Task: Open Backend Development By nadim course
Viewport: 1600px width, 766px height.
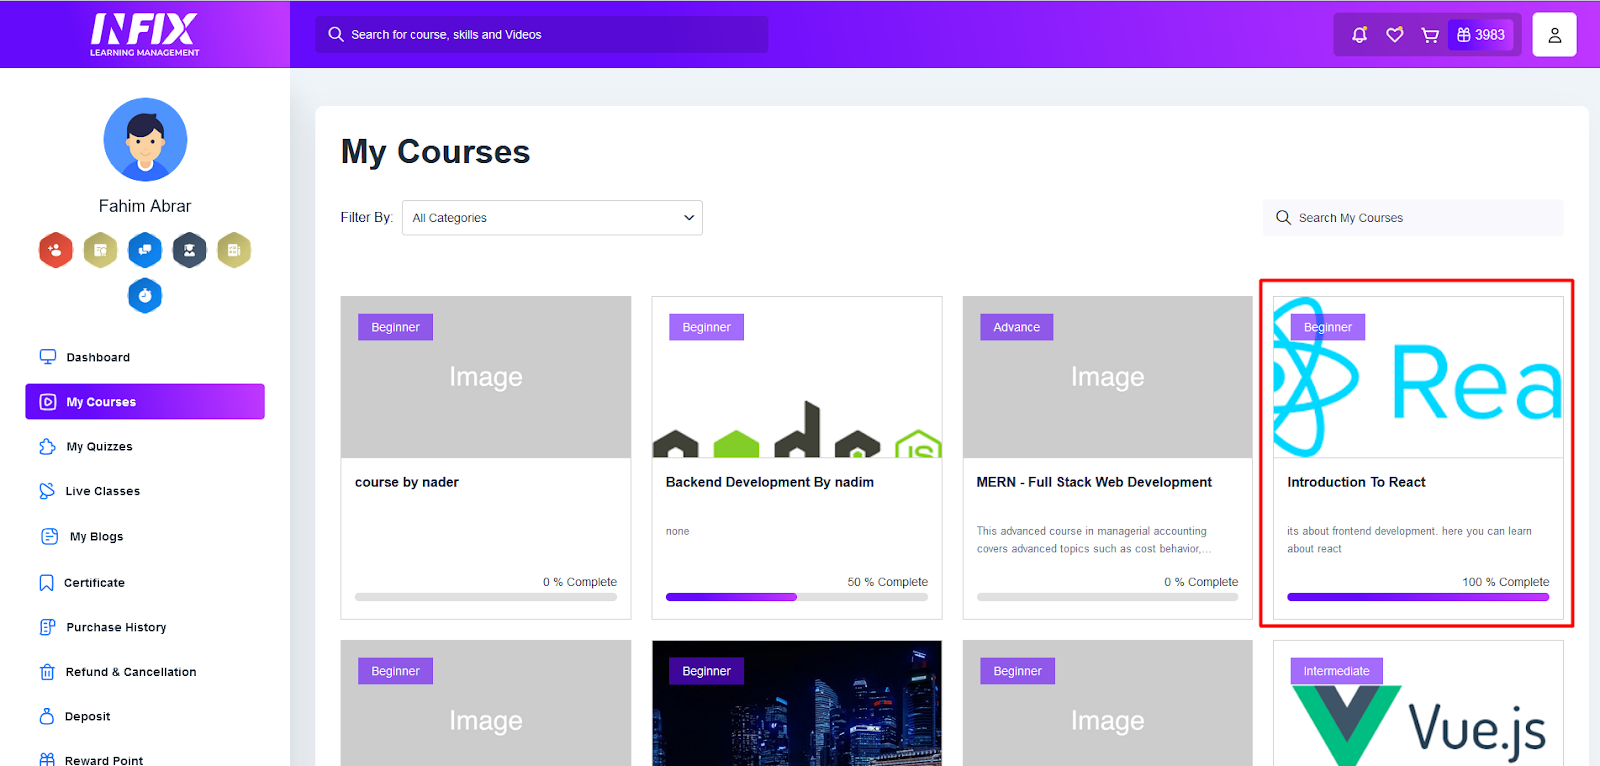Action: point(770,482)
